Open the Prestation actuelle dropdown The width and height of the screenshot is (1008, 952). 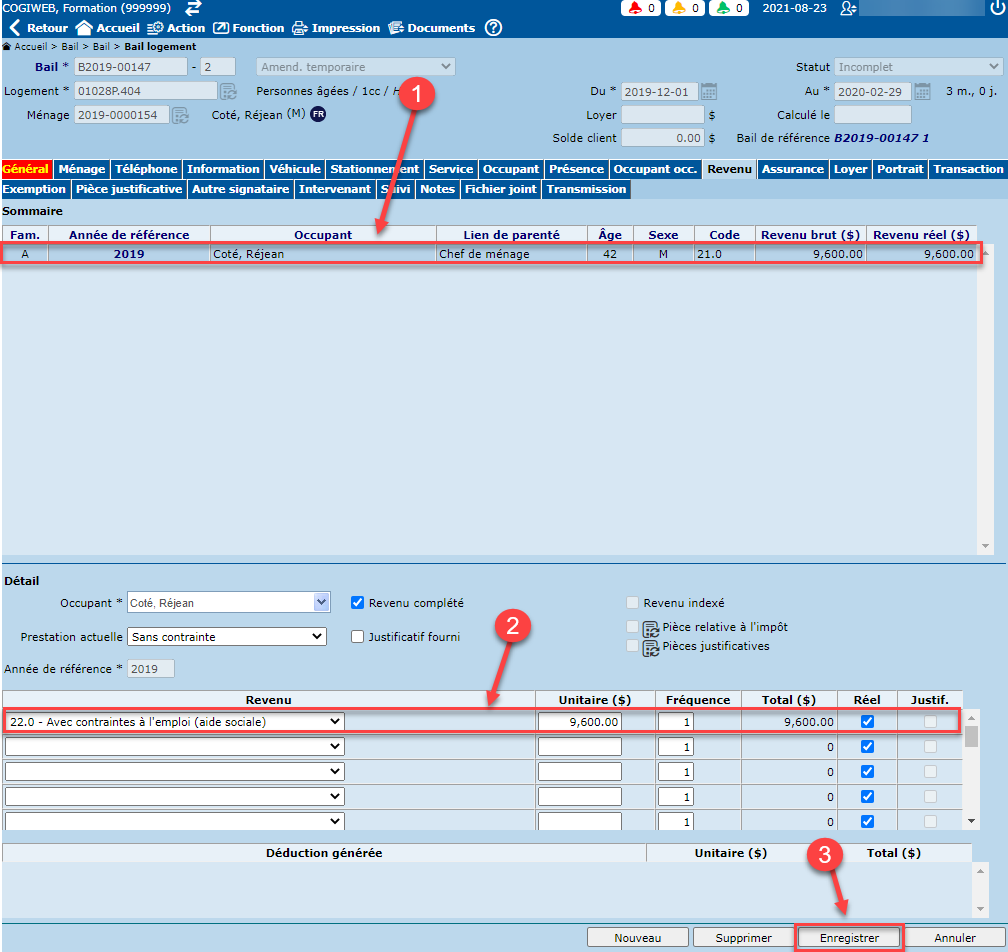pyautogui.click(x=317, y=637)
